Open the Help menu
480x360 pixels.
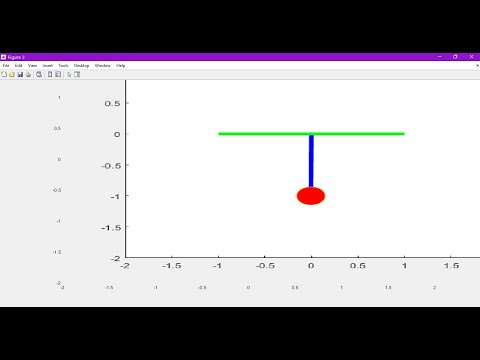pos(121,66)
